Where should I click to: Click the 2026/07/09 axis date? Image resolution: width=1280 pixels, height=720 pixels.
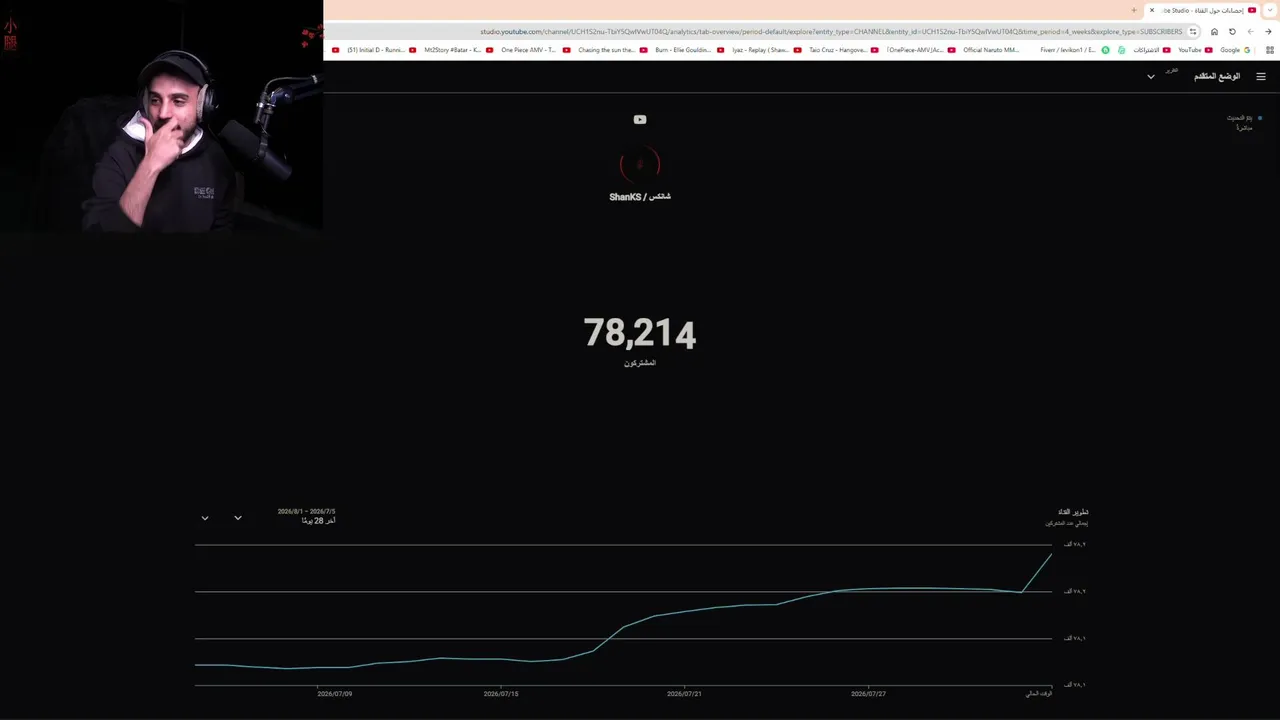point(335,693)
